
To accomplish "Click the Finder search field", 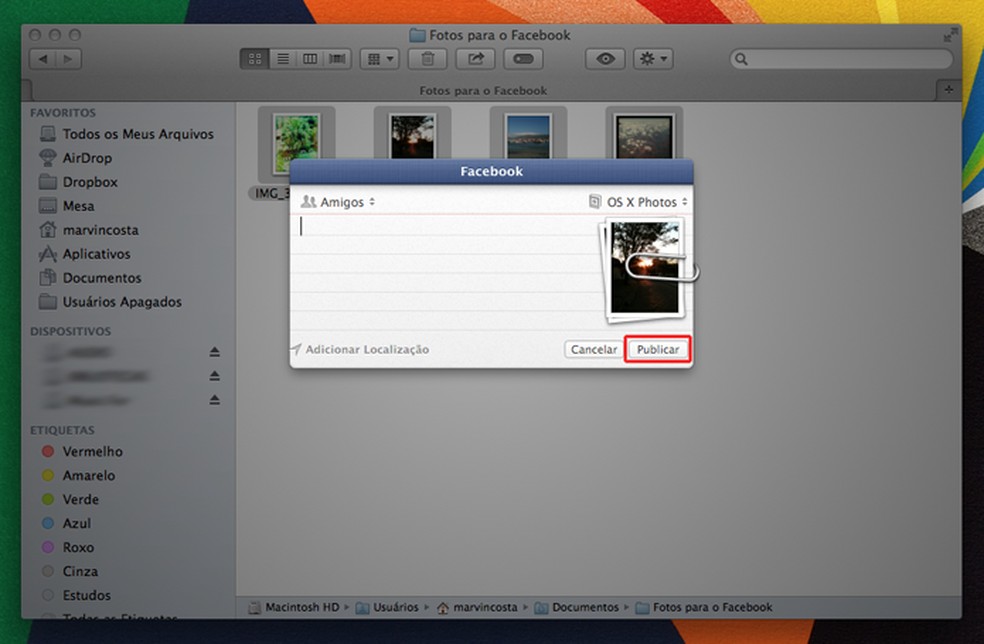I will click(x=841, y=59).
